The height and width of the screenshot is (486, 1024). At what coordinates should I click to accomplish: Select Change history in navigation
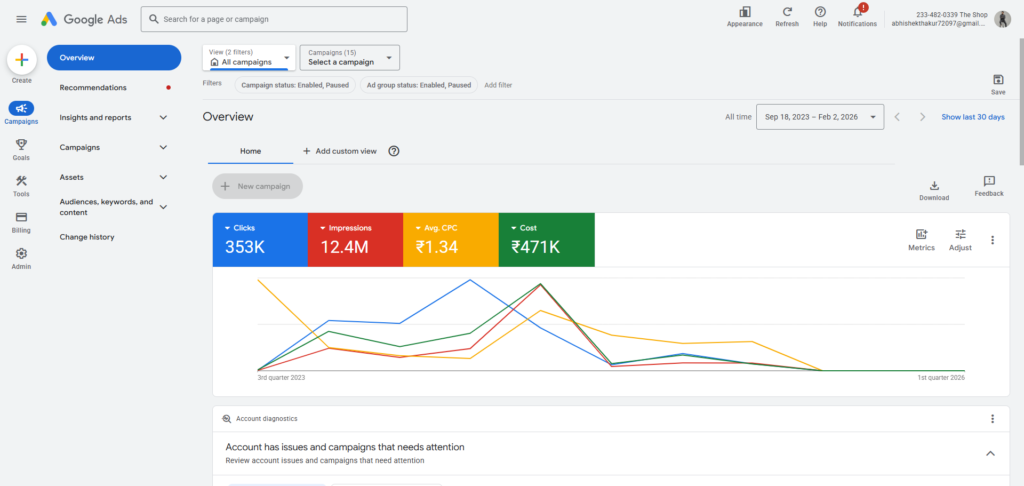click(x=87, y=237)
